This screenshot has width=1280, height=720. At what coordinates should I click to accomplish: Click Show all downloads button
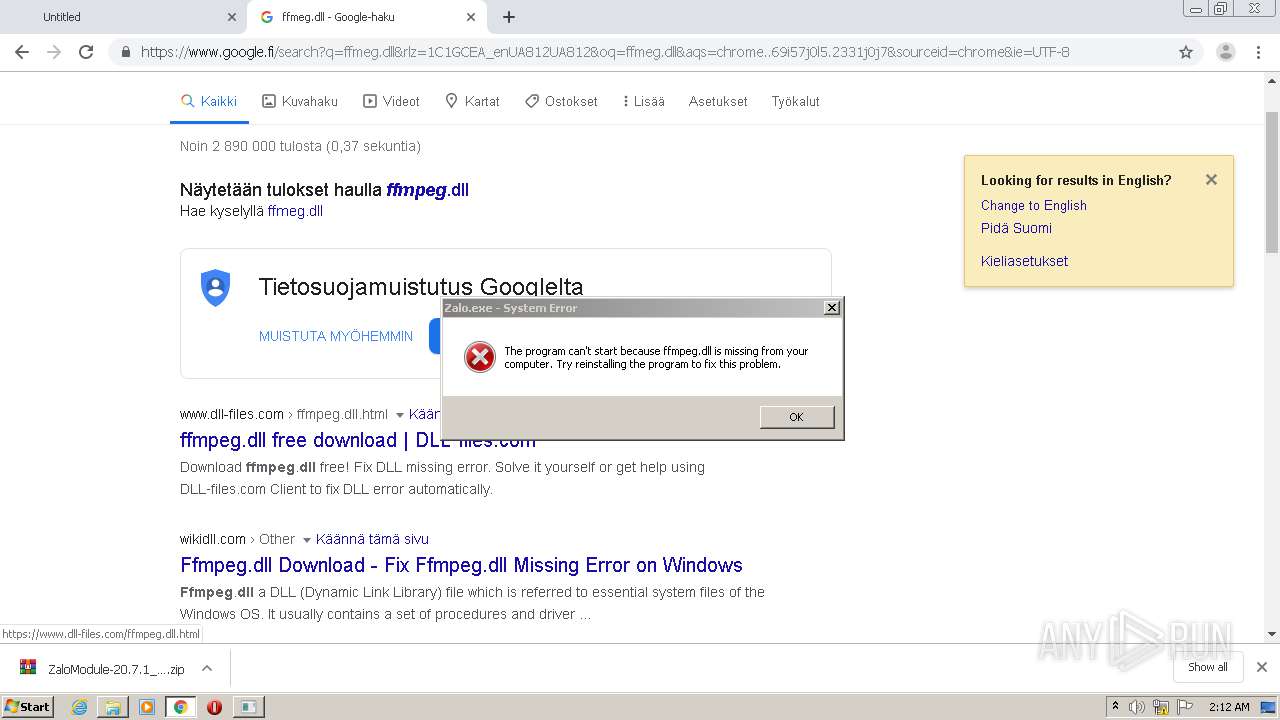pyautogui.click(x=1207, y=667)
